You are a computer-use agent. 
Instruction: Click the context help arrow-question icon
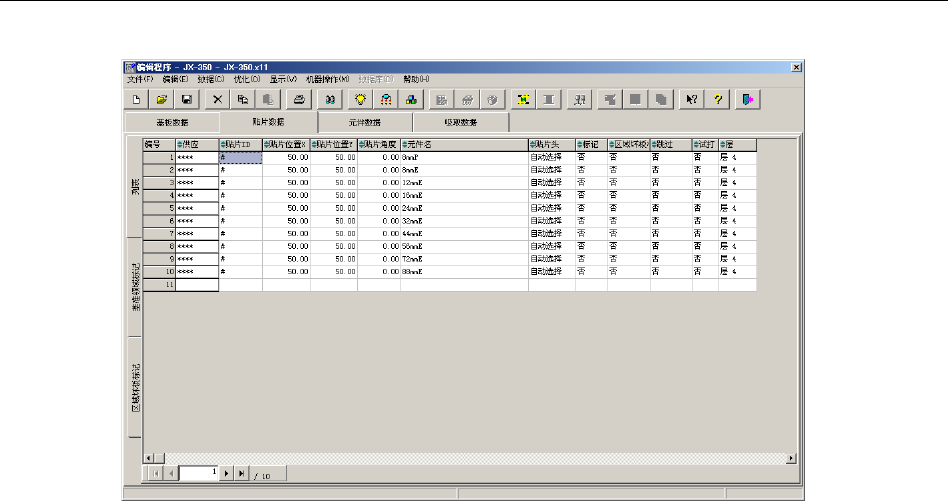click(x=690, y=99)
